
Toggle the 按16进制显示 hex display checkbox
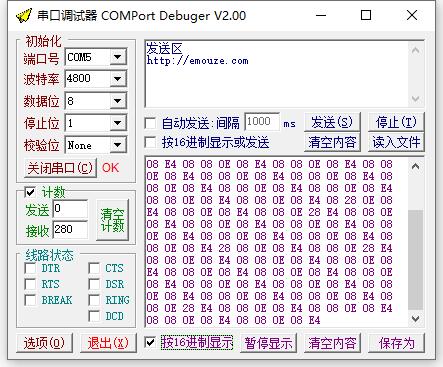pyautogui.click(x=150, y=342)
